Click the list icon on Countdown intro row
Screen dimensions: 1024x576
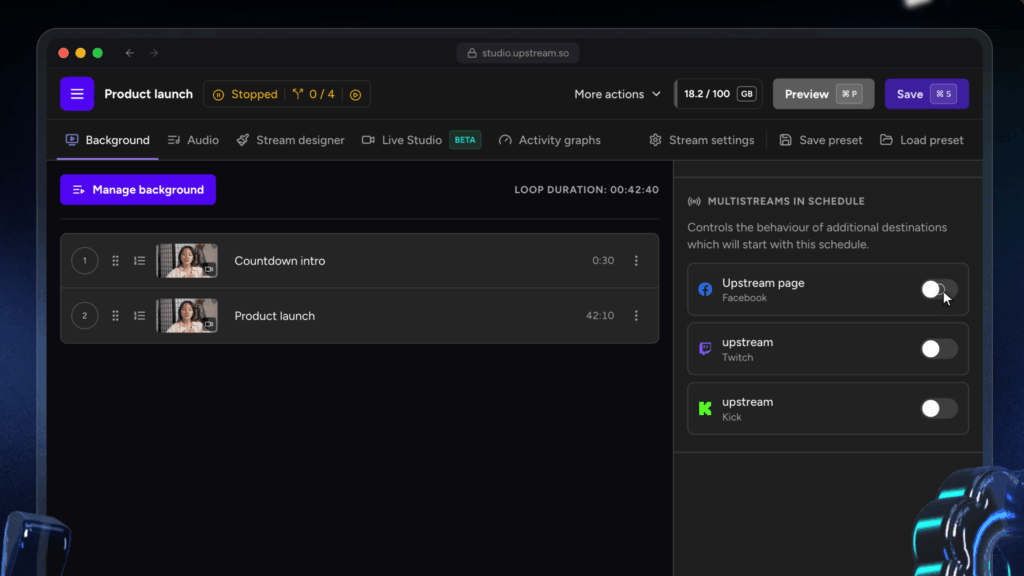click(139, 261)
